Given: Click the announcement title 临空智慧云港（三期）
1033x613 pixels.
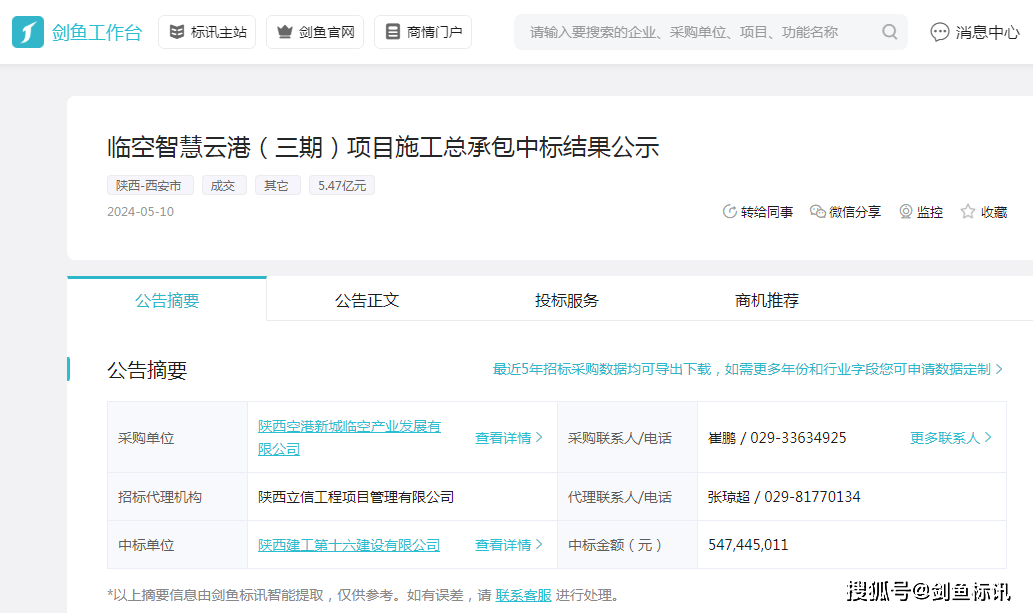Looking at the screenshot, I should point(383,147).
